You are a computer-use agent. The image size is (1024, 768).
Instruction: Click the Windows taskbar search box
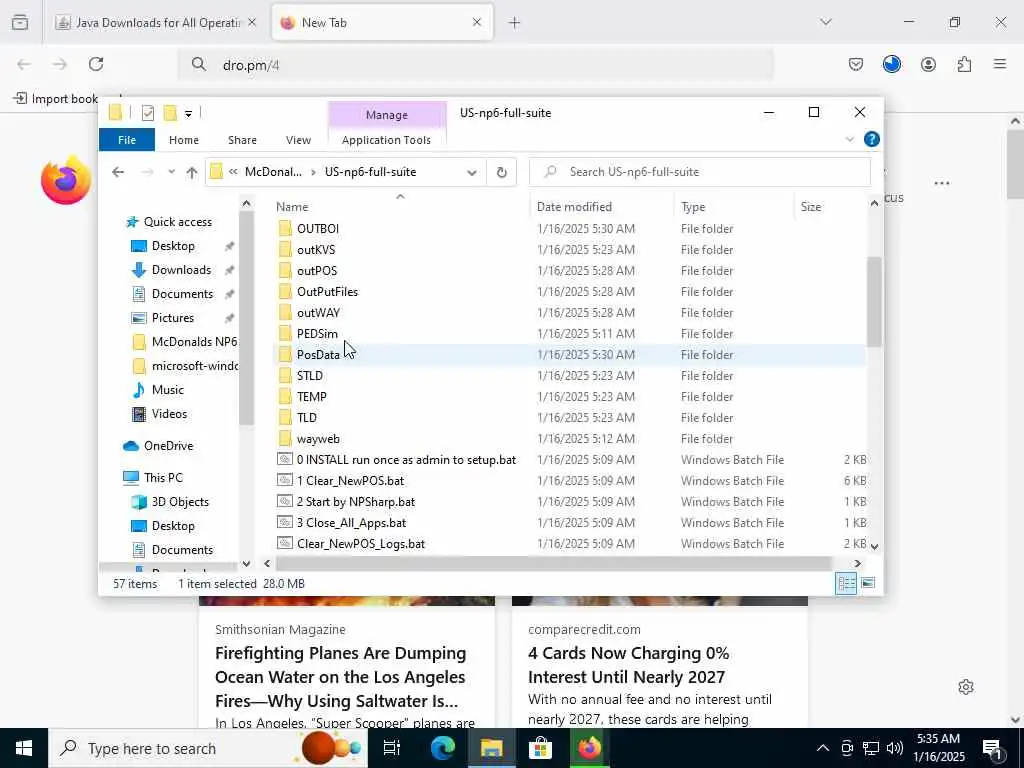pos(208,748)
